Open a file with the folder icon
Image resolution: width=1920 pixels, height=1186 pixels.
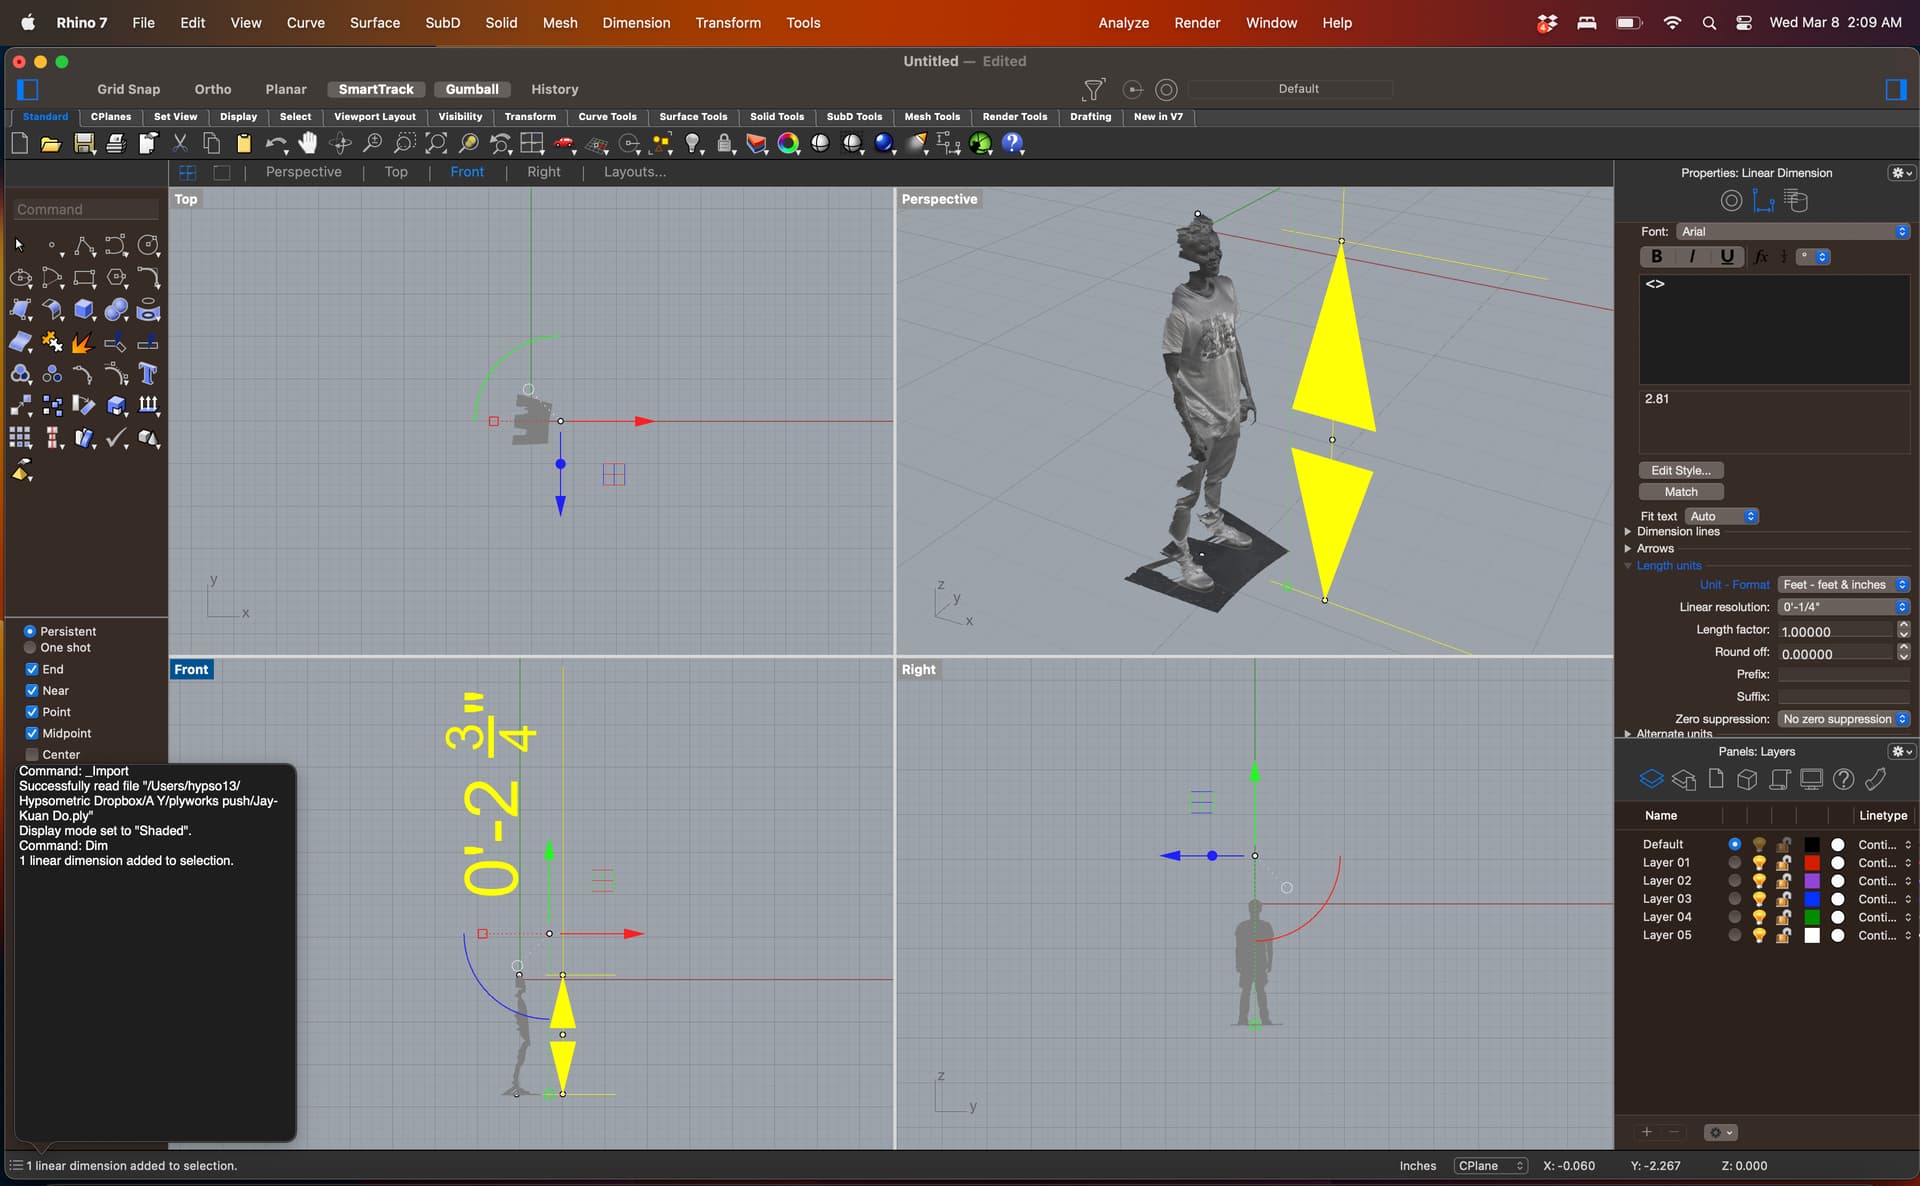pos(51,144)
